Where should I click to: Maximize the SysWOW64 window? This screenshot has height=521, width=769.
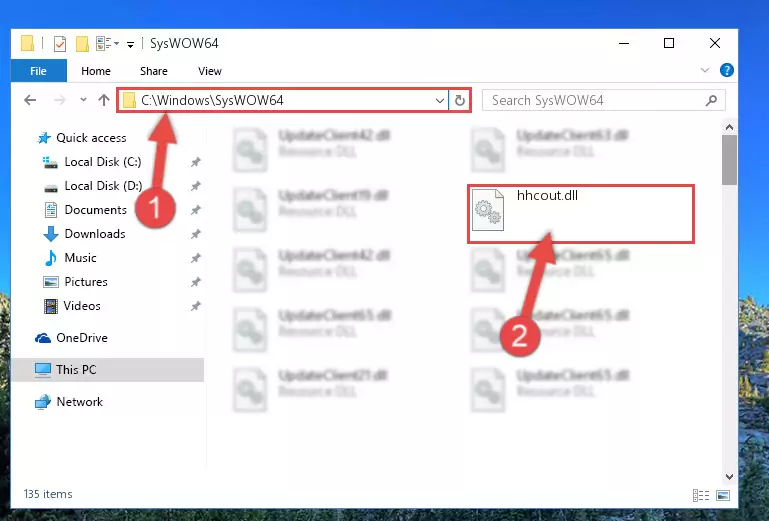[669, 43]
